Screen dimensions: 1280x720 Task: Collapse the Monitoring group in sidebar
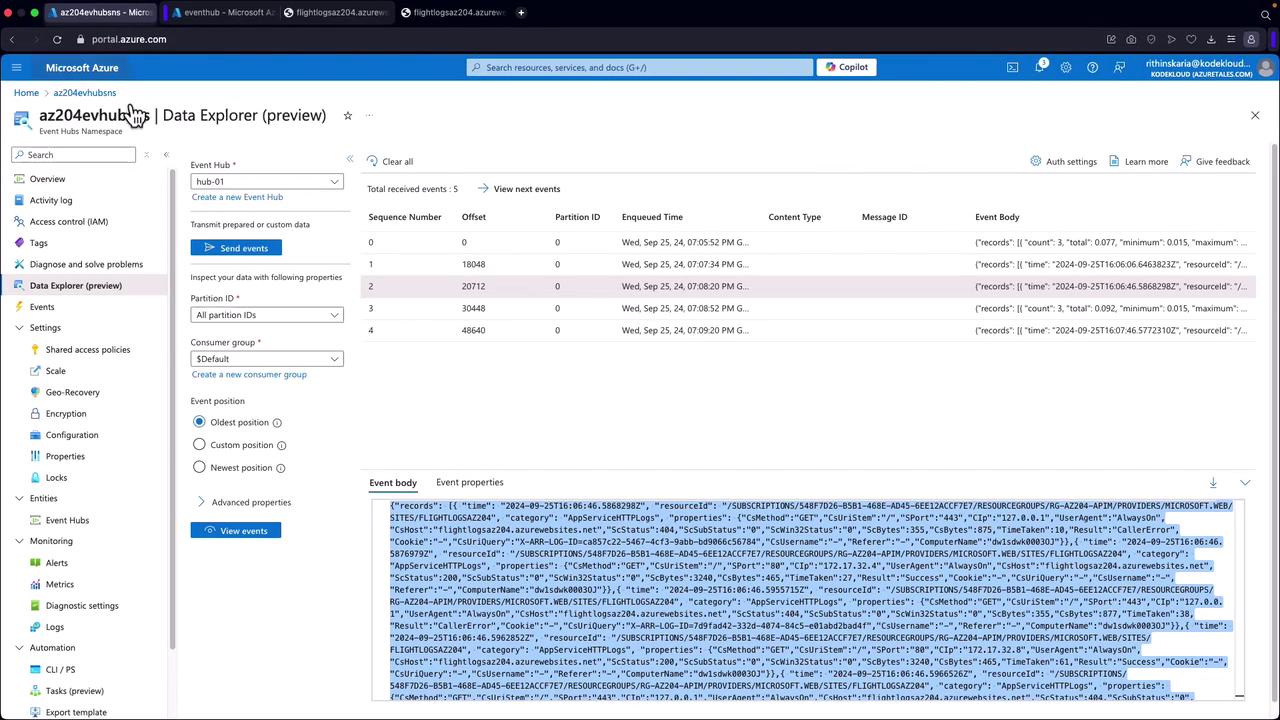[x=19, y=541]
